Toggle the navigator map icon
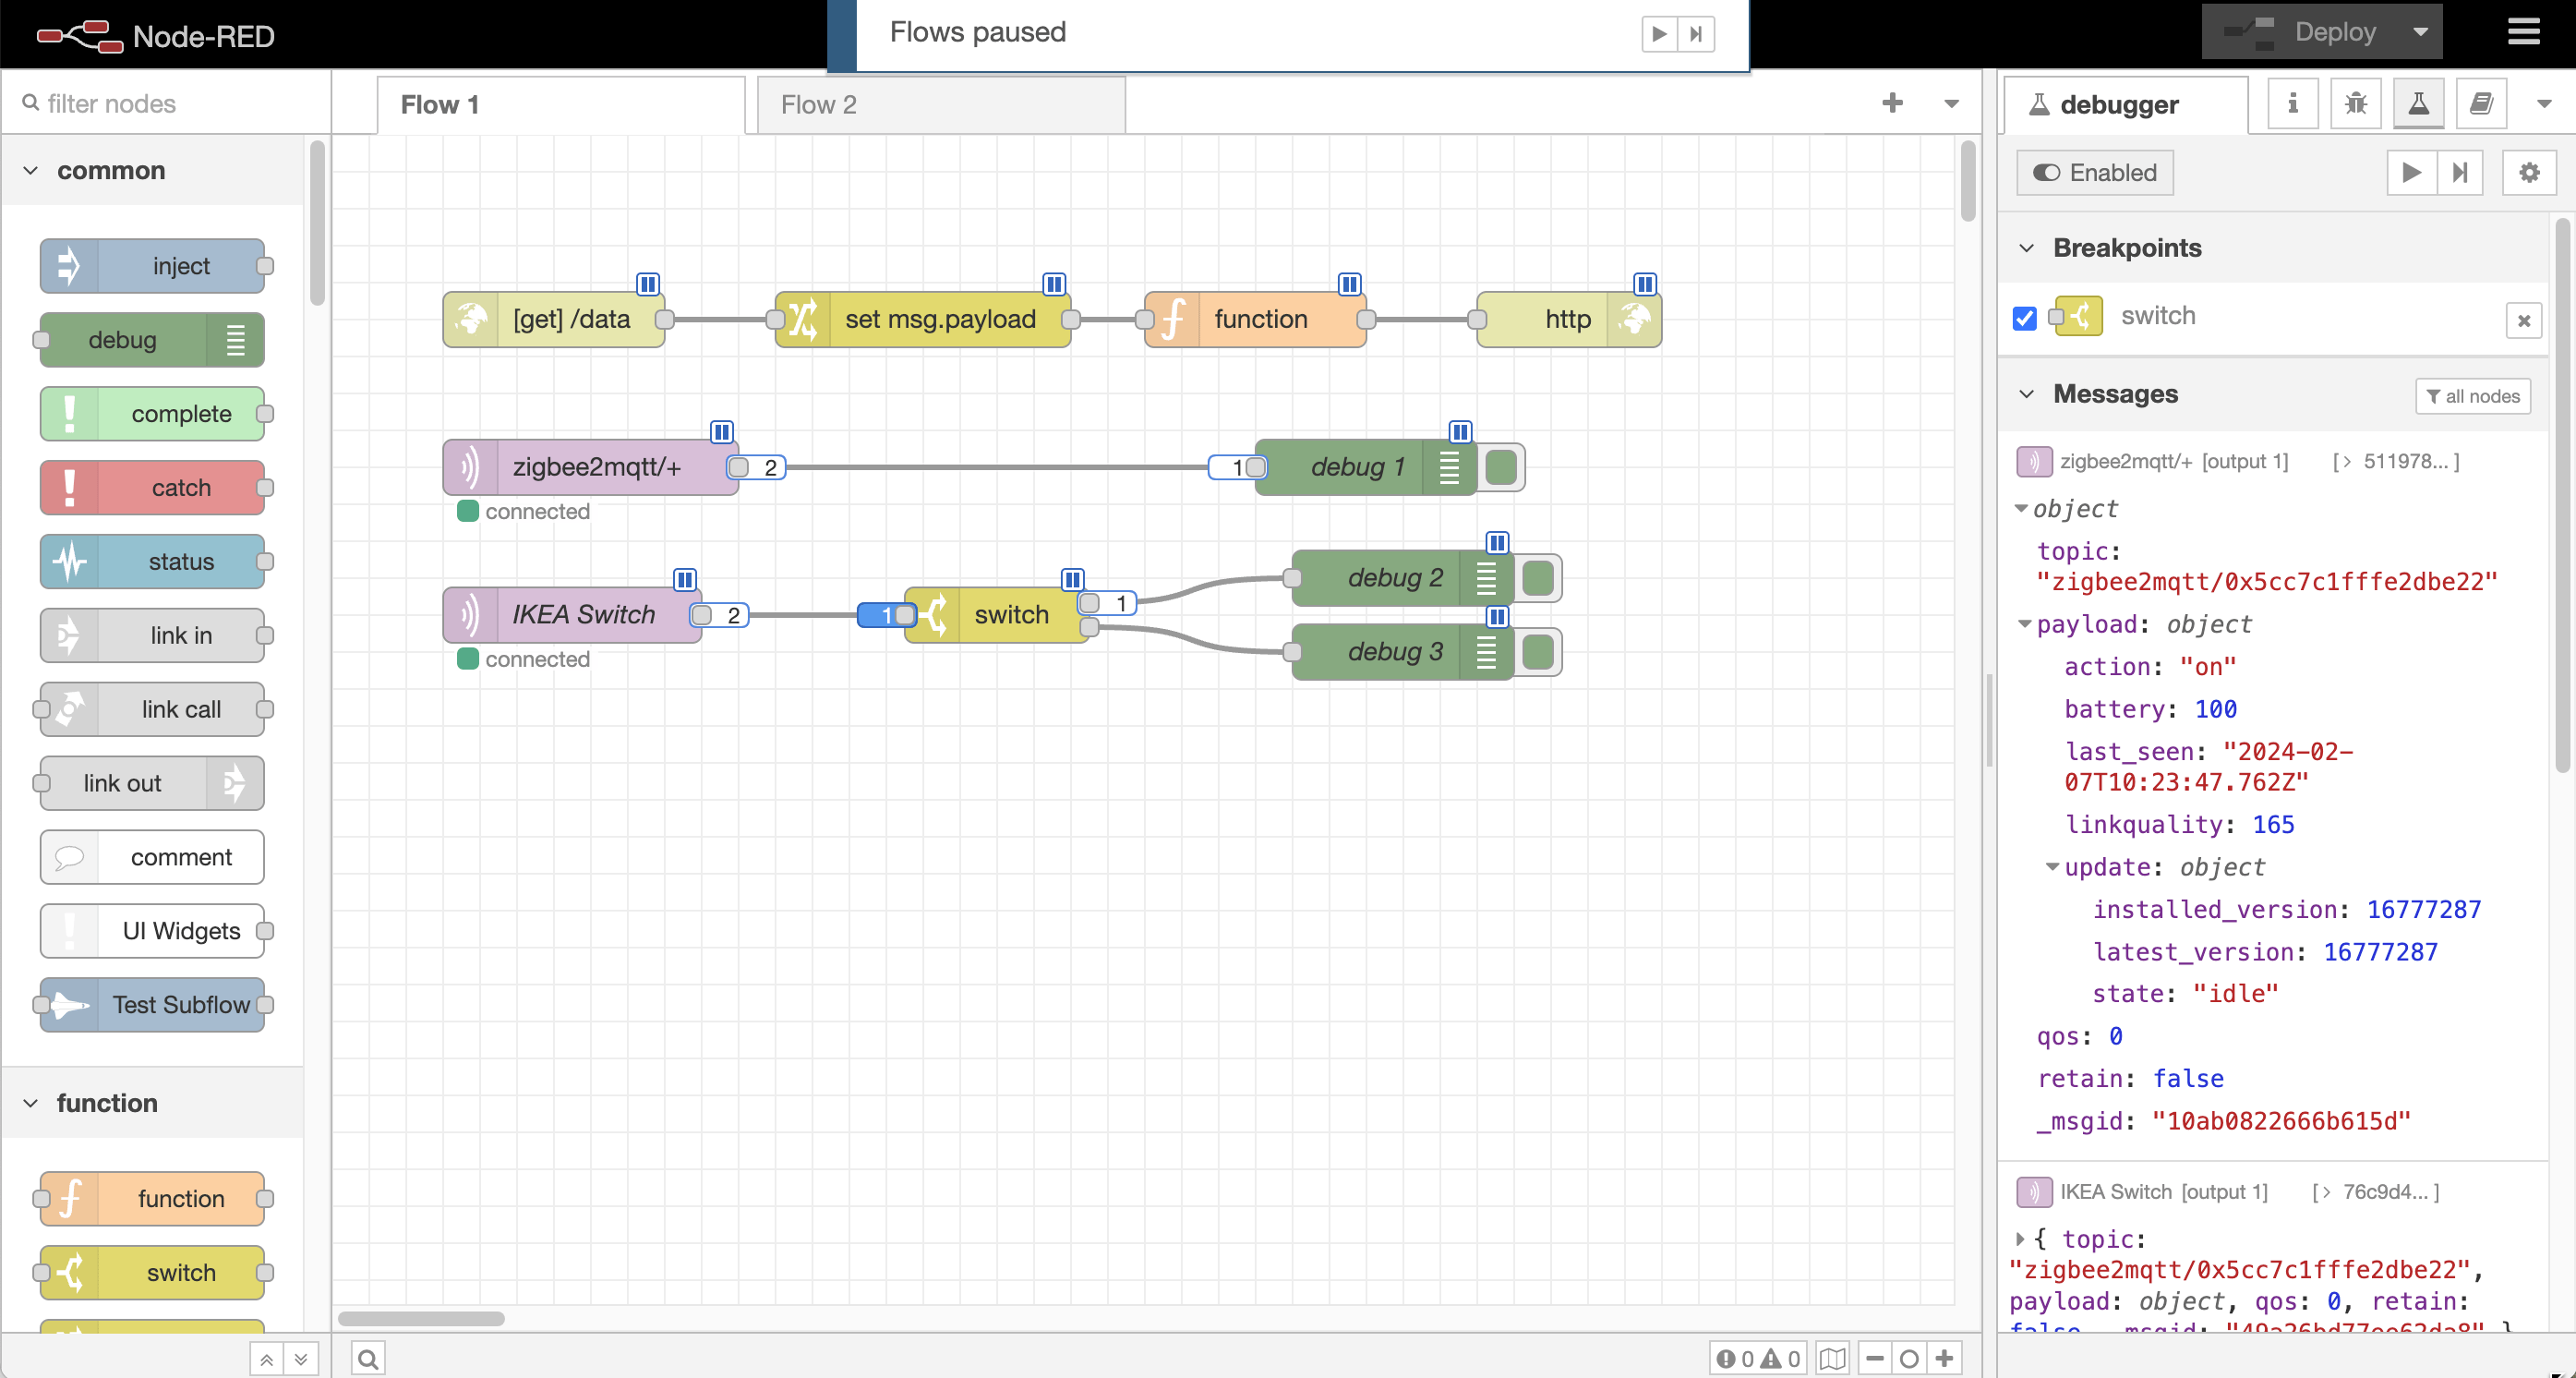Screen dimensions: 2576x1378 1832,1358
